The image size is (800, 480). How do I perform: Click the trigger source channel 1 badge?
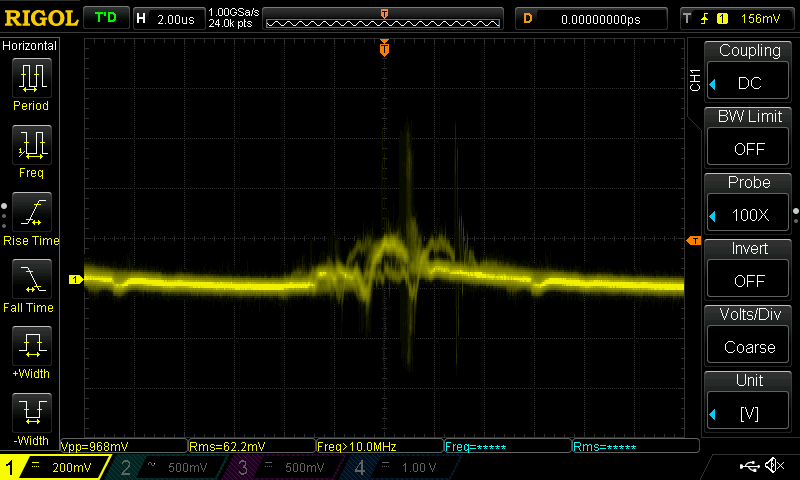point(722,19)
